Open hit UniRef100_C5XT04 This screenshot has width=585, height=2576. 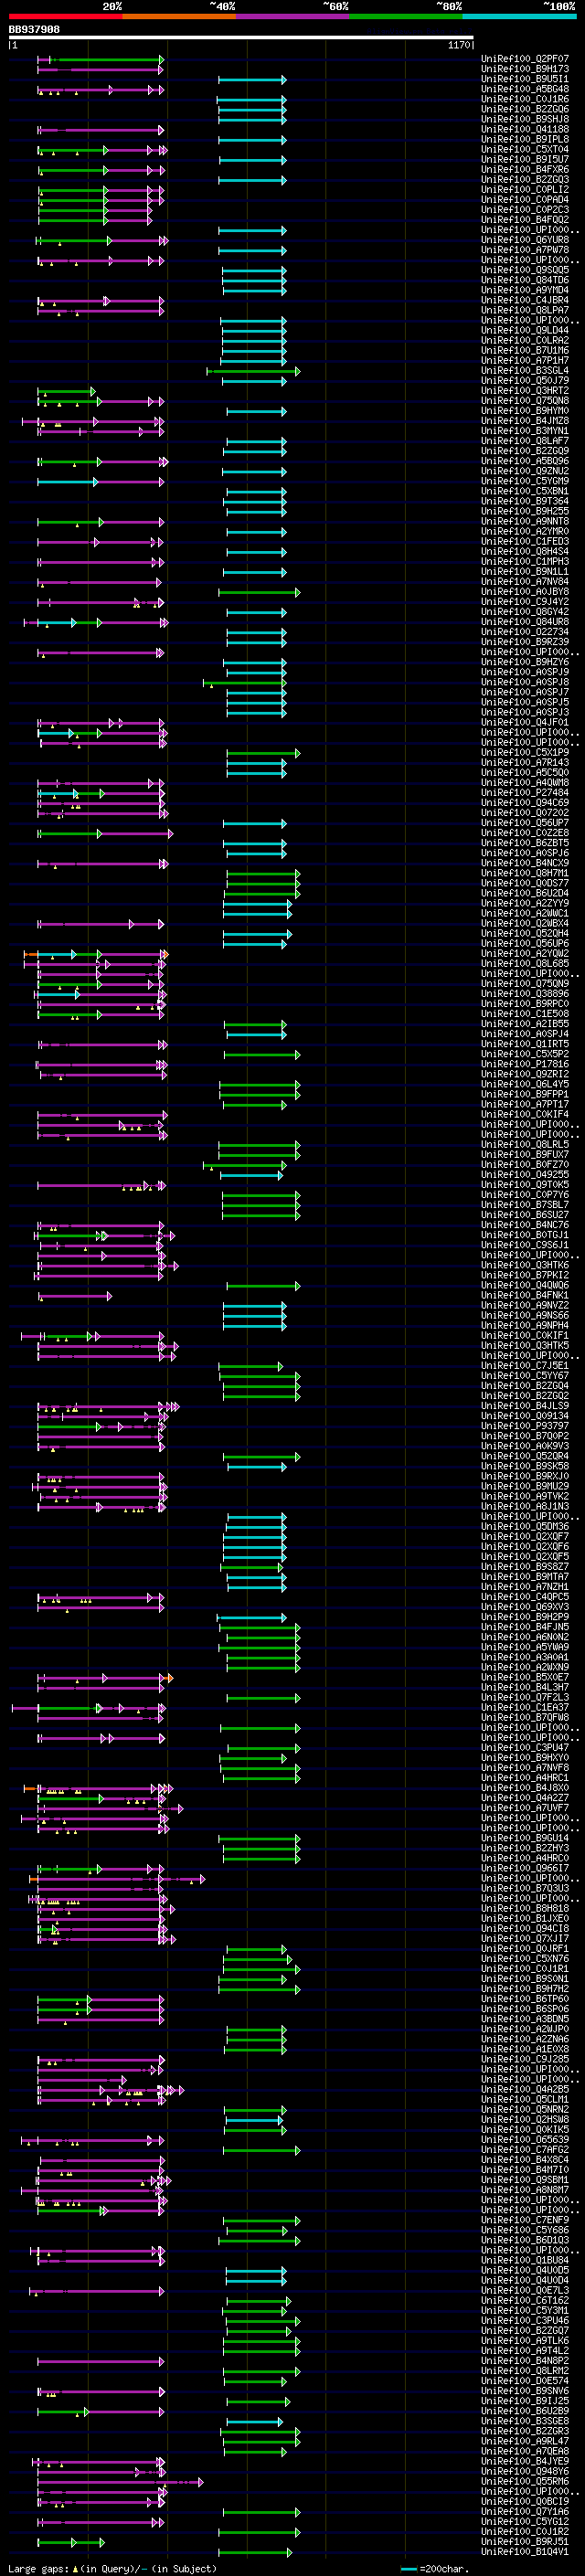point(525,149)
